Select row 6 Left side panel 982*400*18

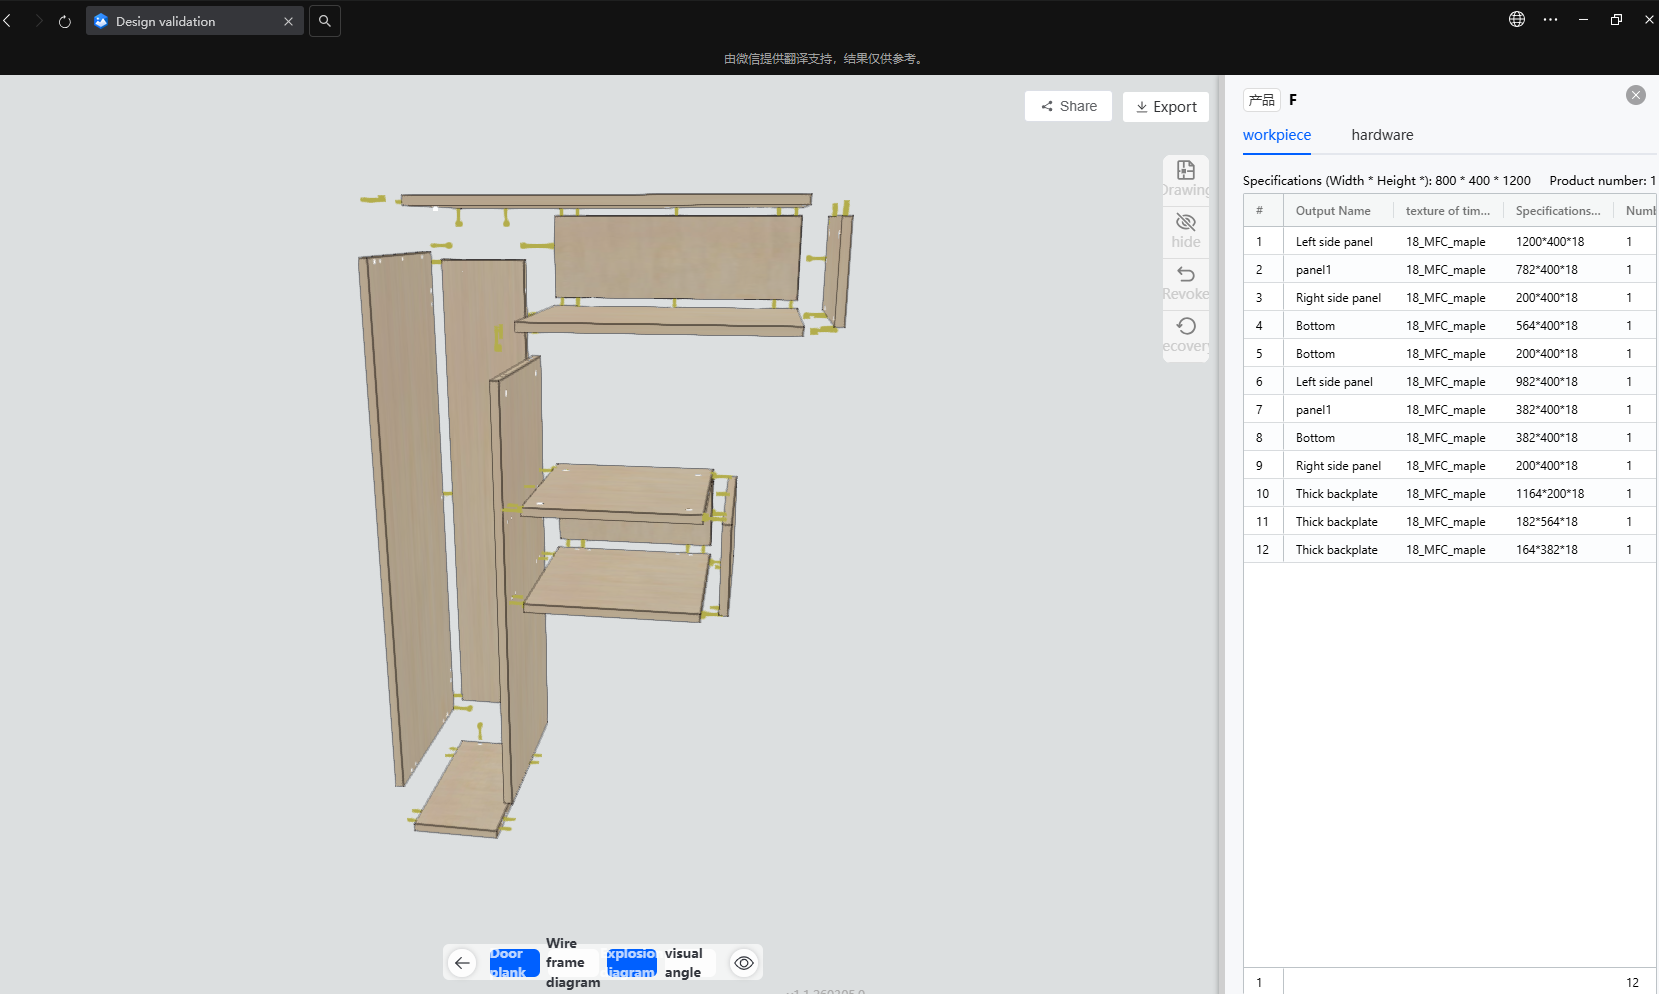pos(1450,382)
